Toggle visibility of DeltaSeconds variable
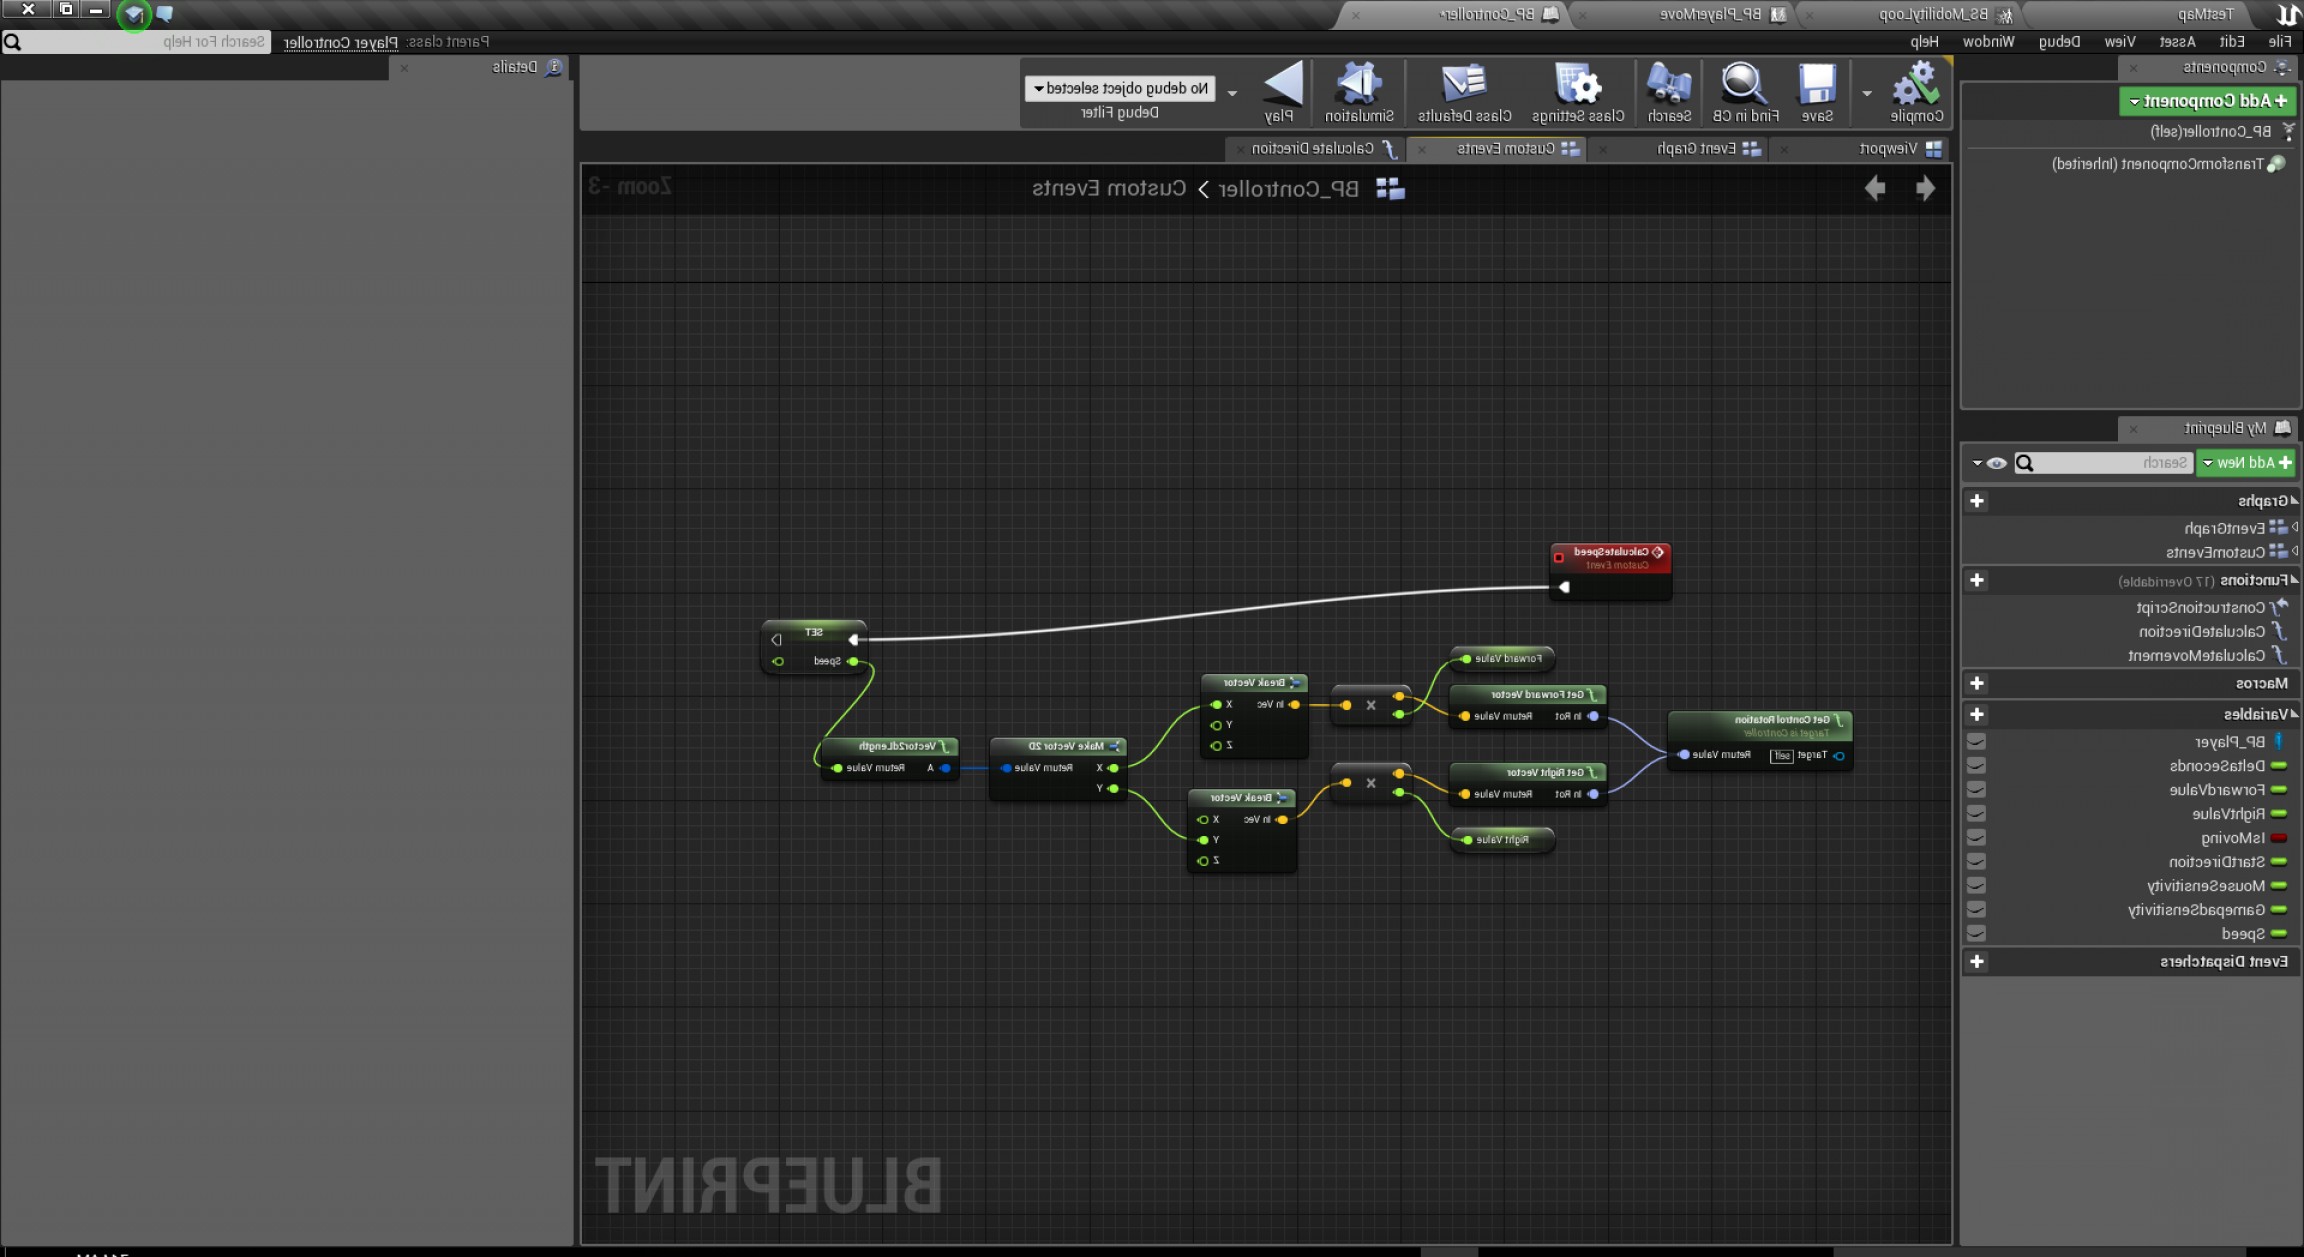Viewport: 2304px width, 1257px height. 1976,766
